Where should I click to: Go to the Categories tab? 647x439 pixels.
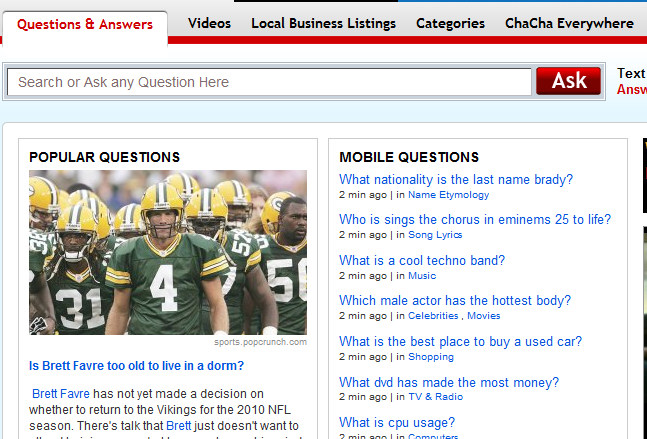click(x=450, y=24)
